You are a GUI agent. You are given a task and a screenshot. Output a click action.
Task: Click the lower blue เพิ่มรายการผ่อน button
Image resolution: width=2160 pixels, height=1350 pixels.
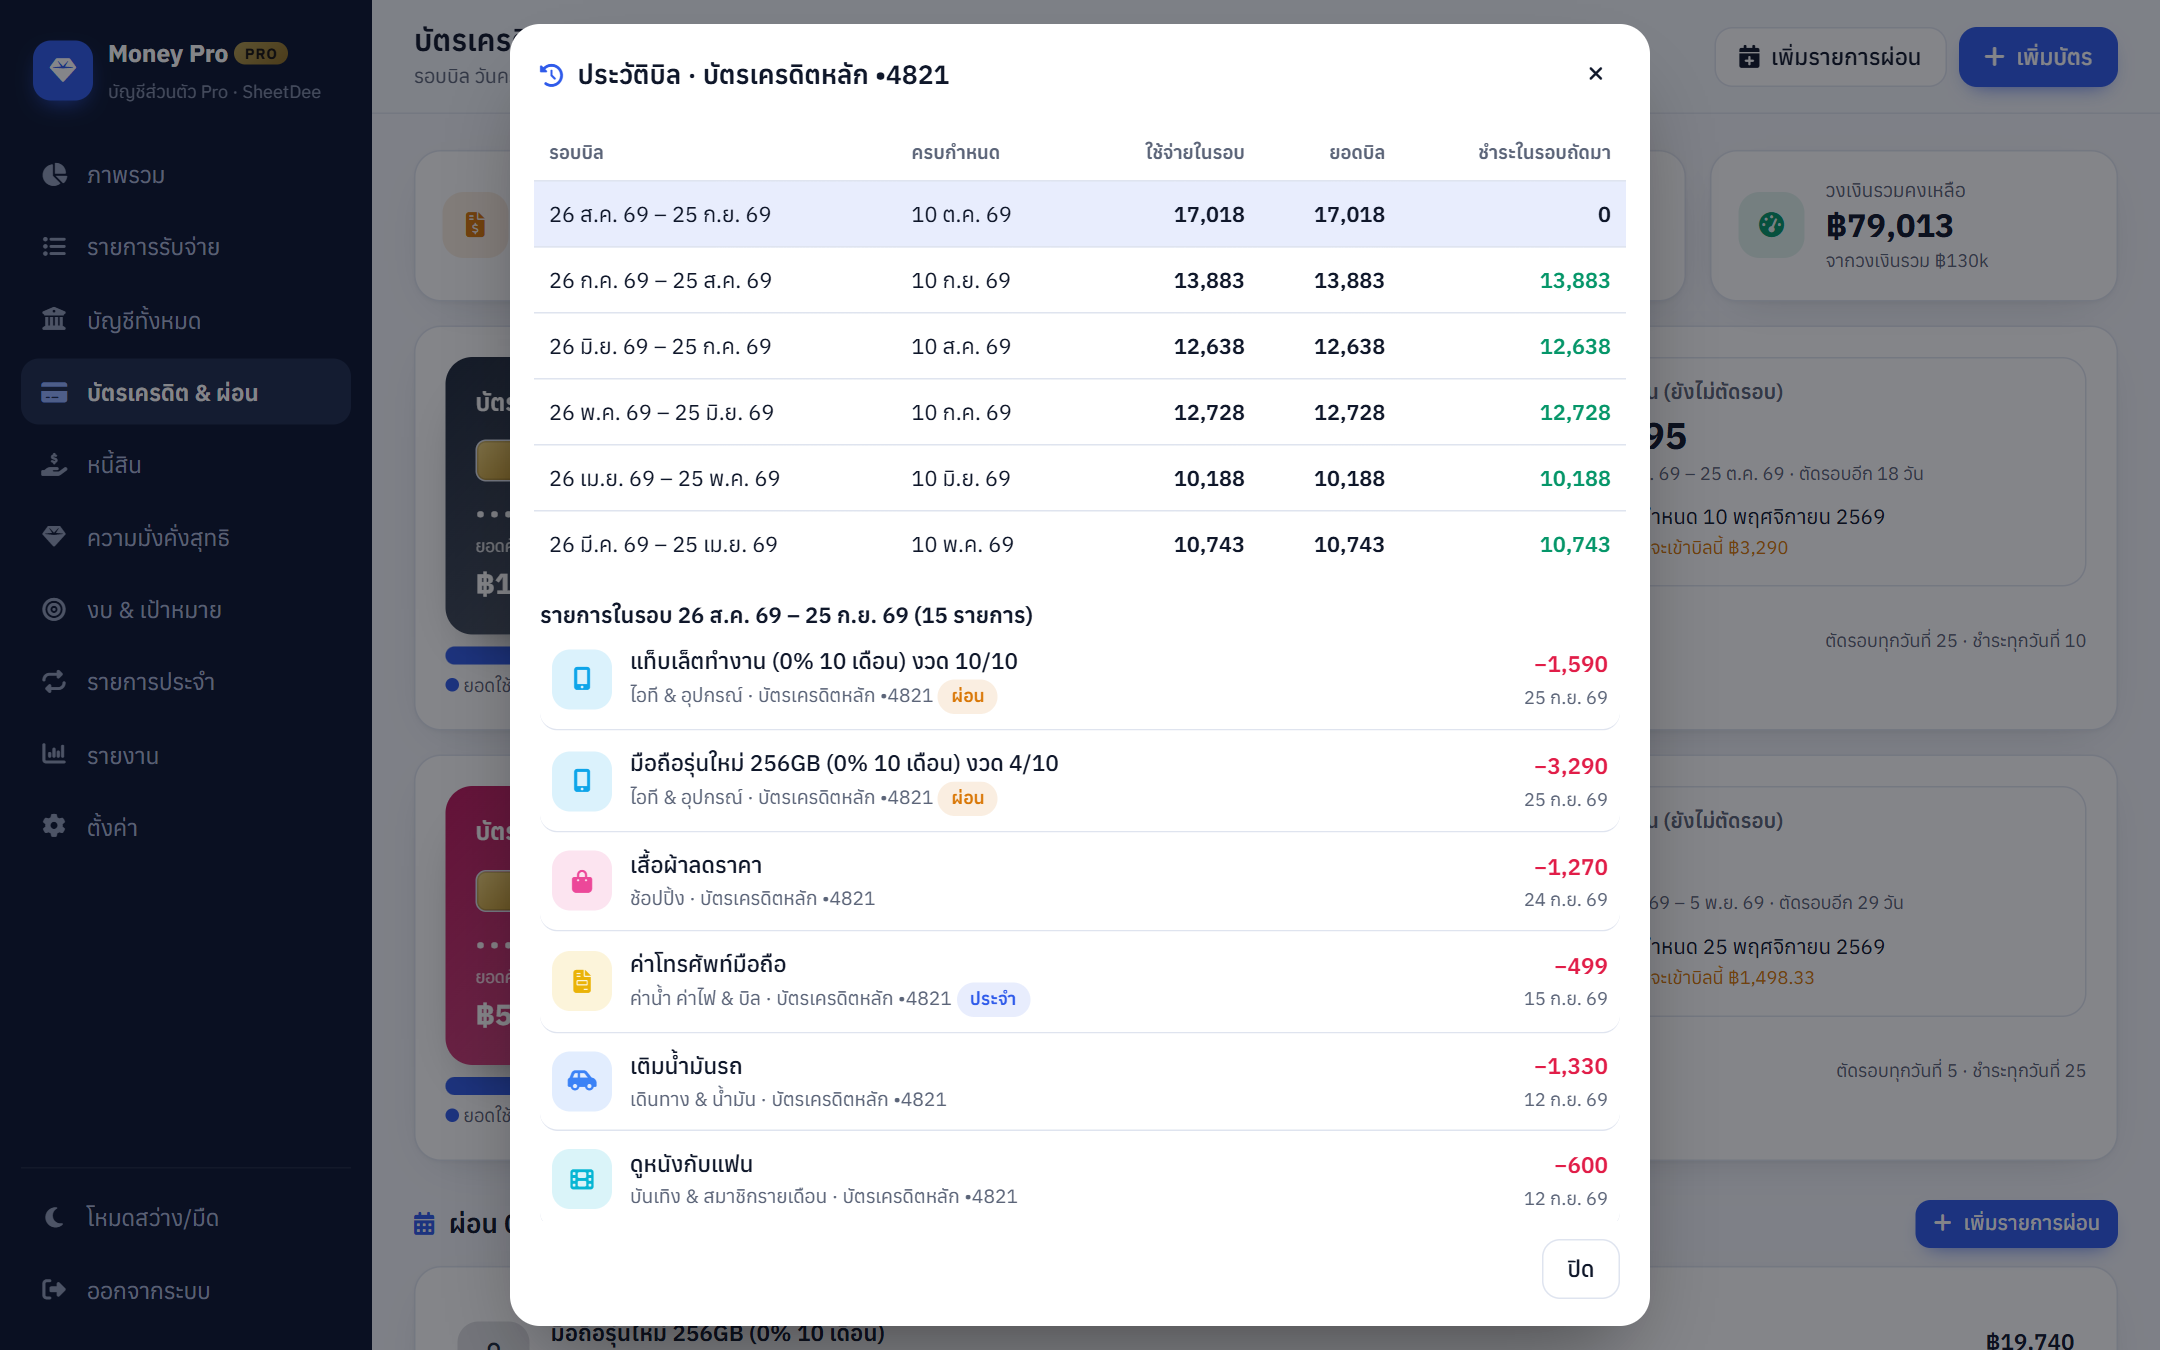pyautogui.click(x=2016, y=1223)
